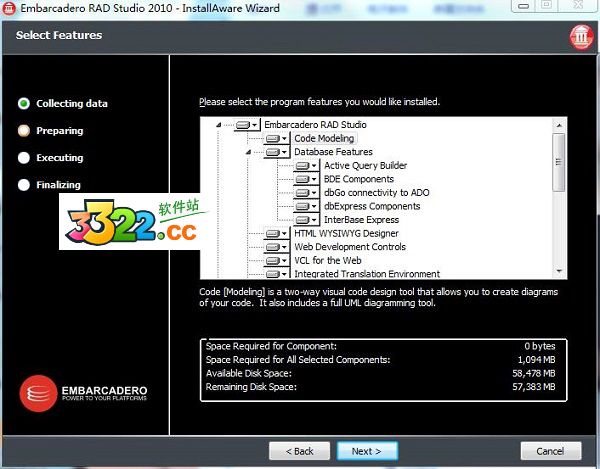The image size is (600, 469).
Task: Open HTML WYSIWYG Designer install dropdown
Action: coord(277,234)
